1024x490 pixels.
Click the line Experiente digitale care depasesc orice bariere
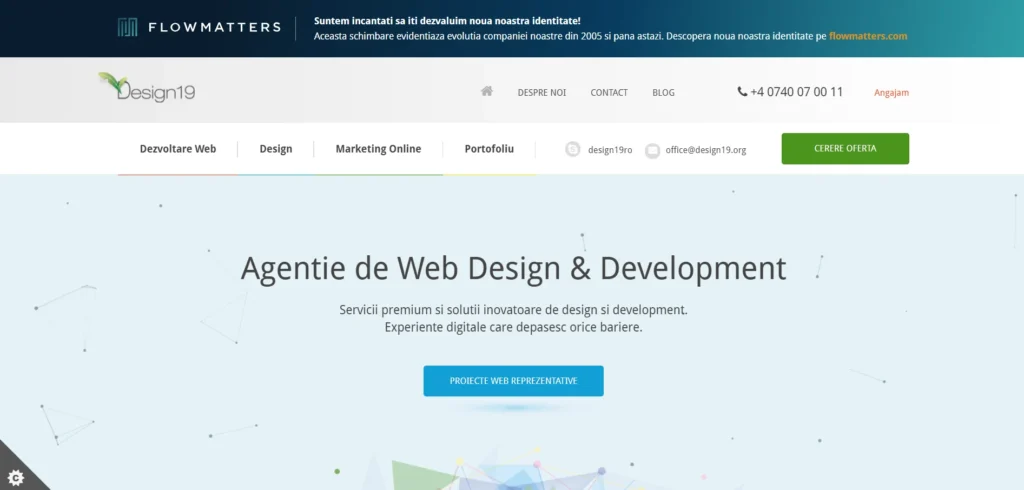point(513,327)
